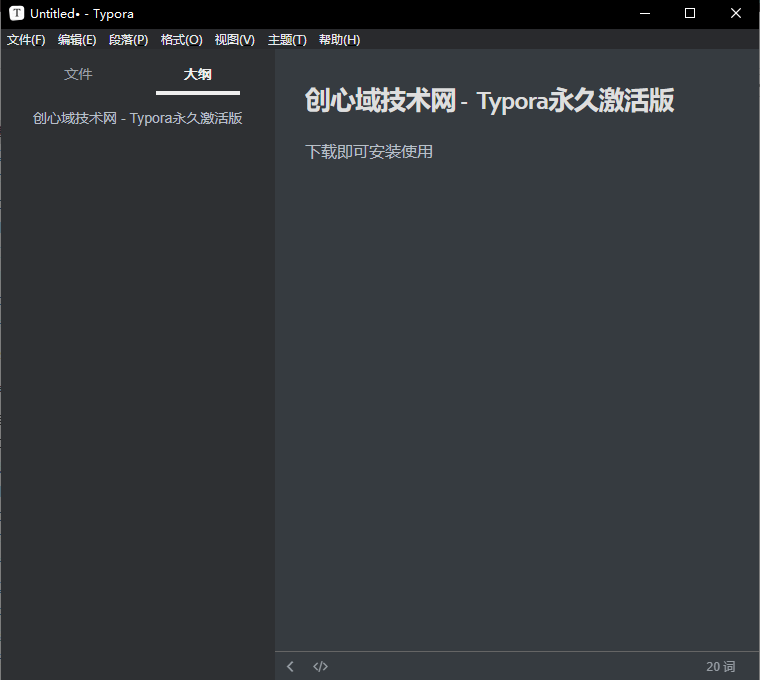Open the 主题(T) menu
The image size is (760, 680).
[287, 40]
